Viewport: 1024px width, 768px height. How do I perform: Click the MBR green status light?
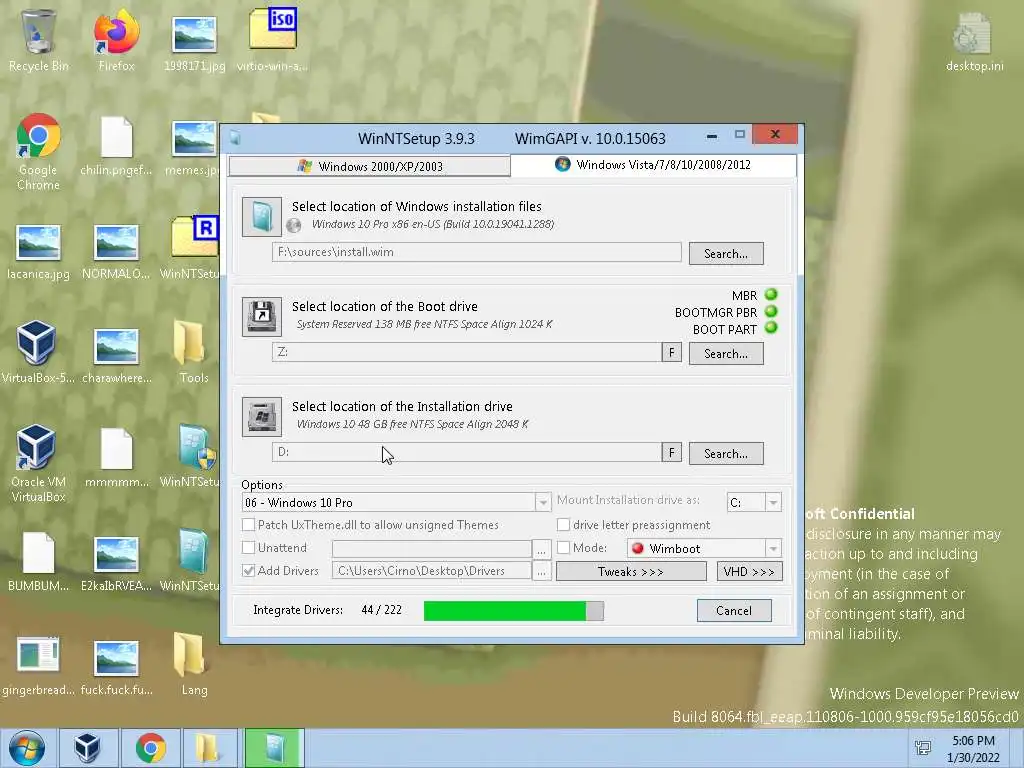click(x=771, y=295)
